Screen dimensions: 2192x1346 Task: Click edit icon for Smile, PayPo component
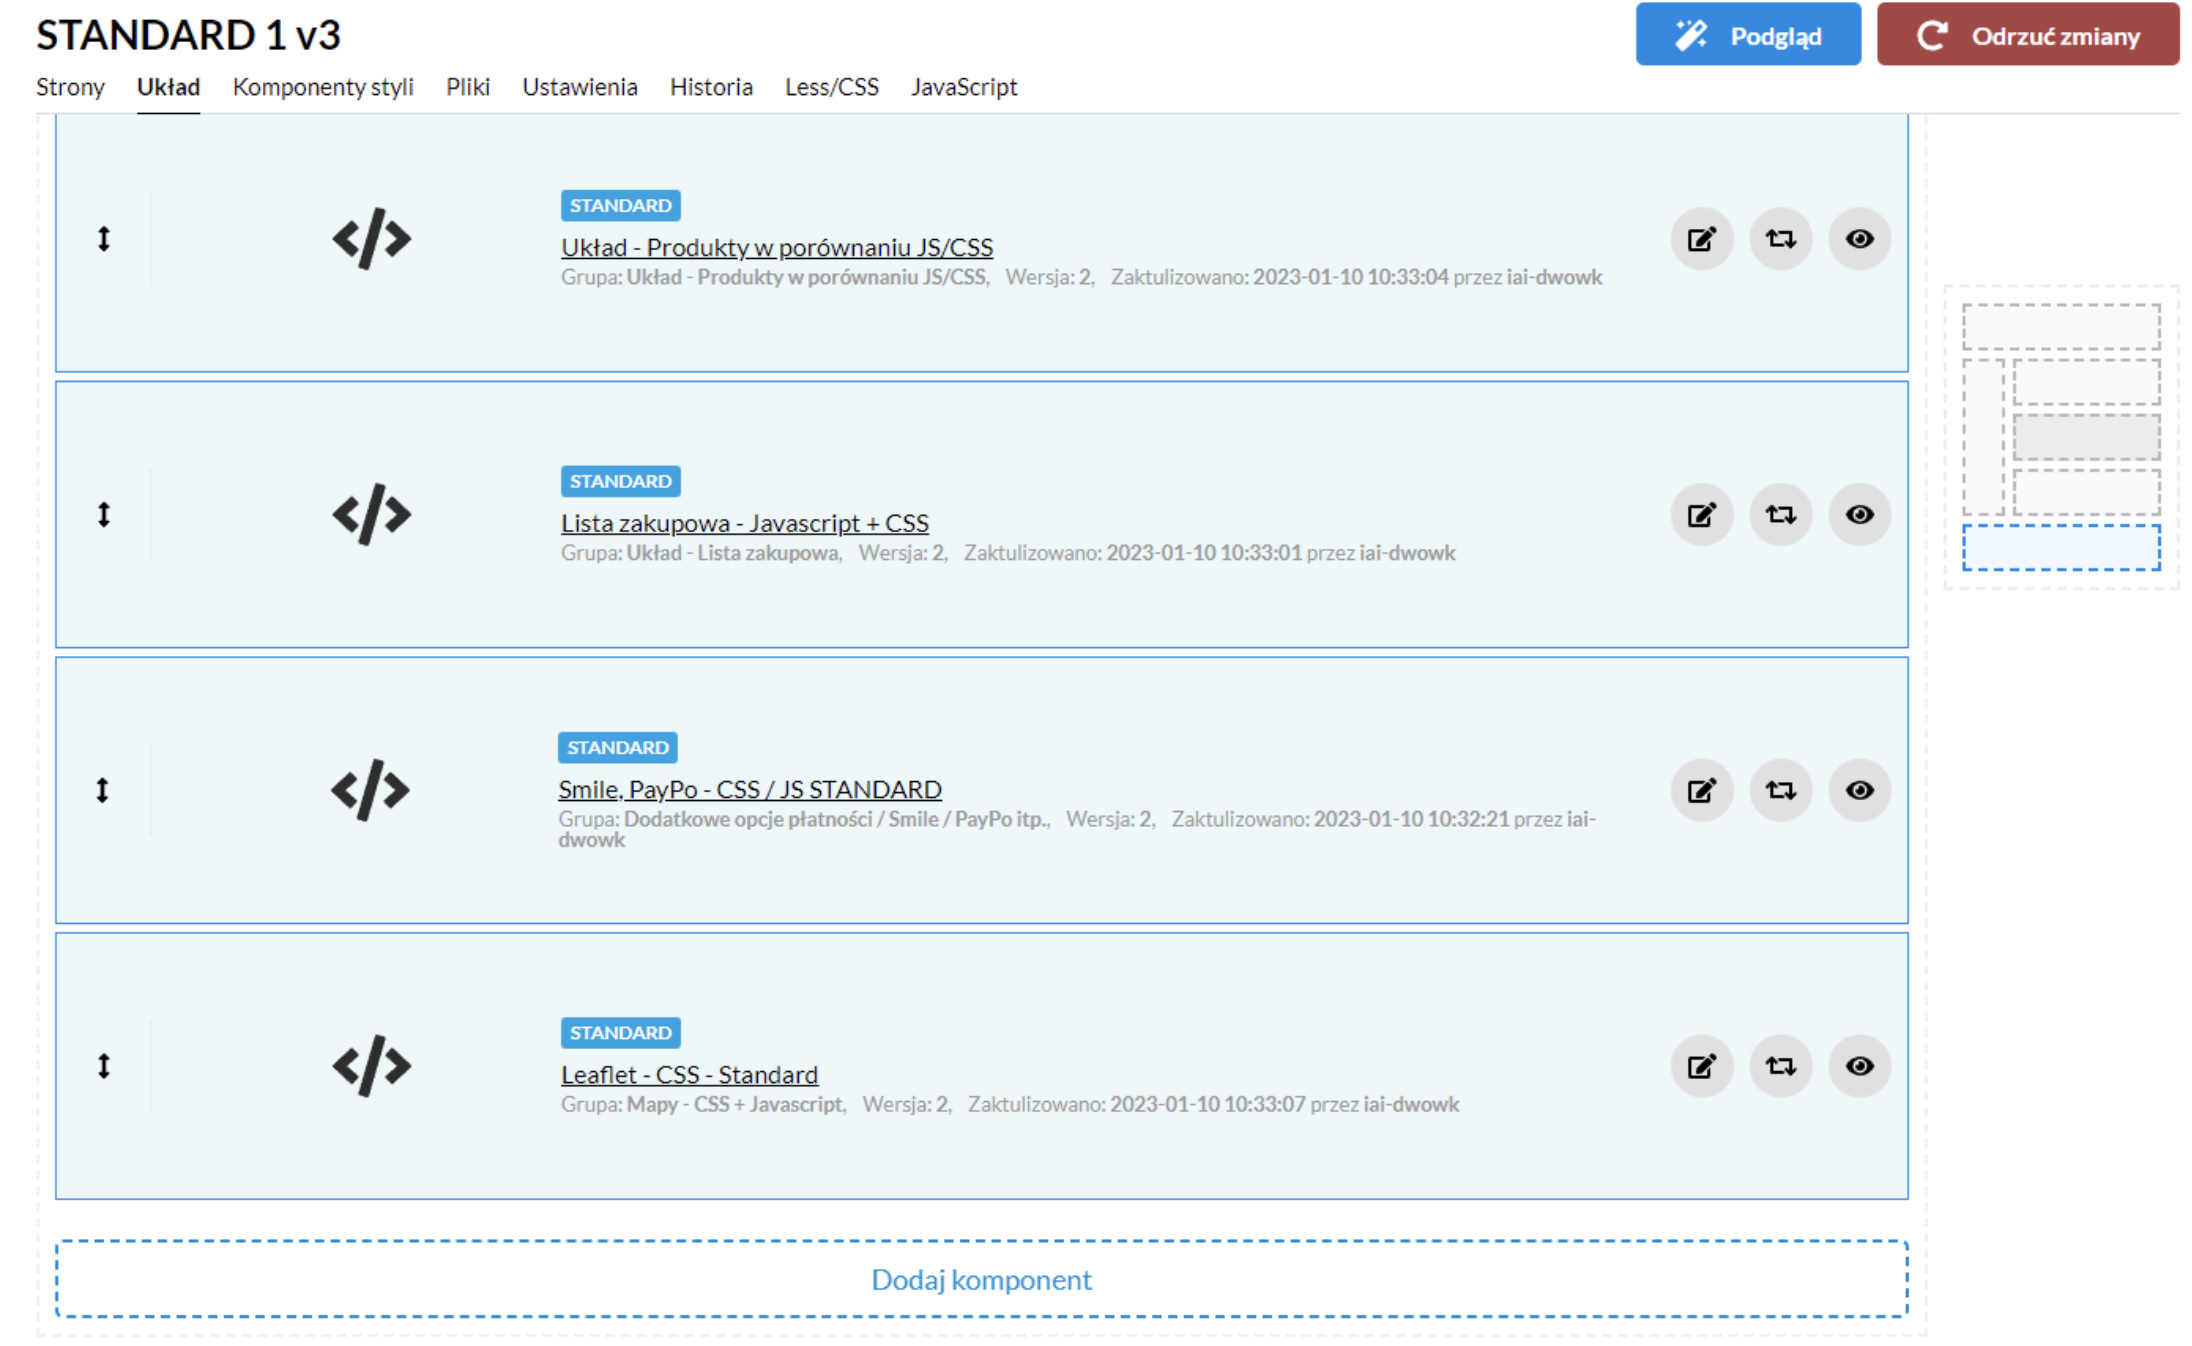click(x=1701, y=790)
